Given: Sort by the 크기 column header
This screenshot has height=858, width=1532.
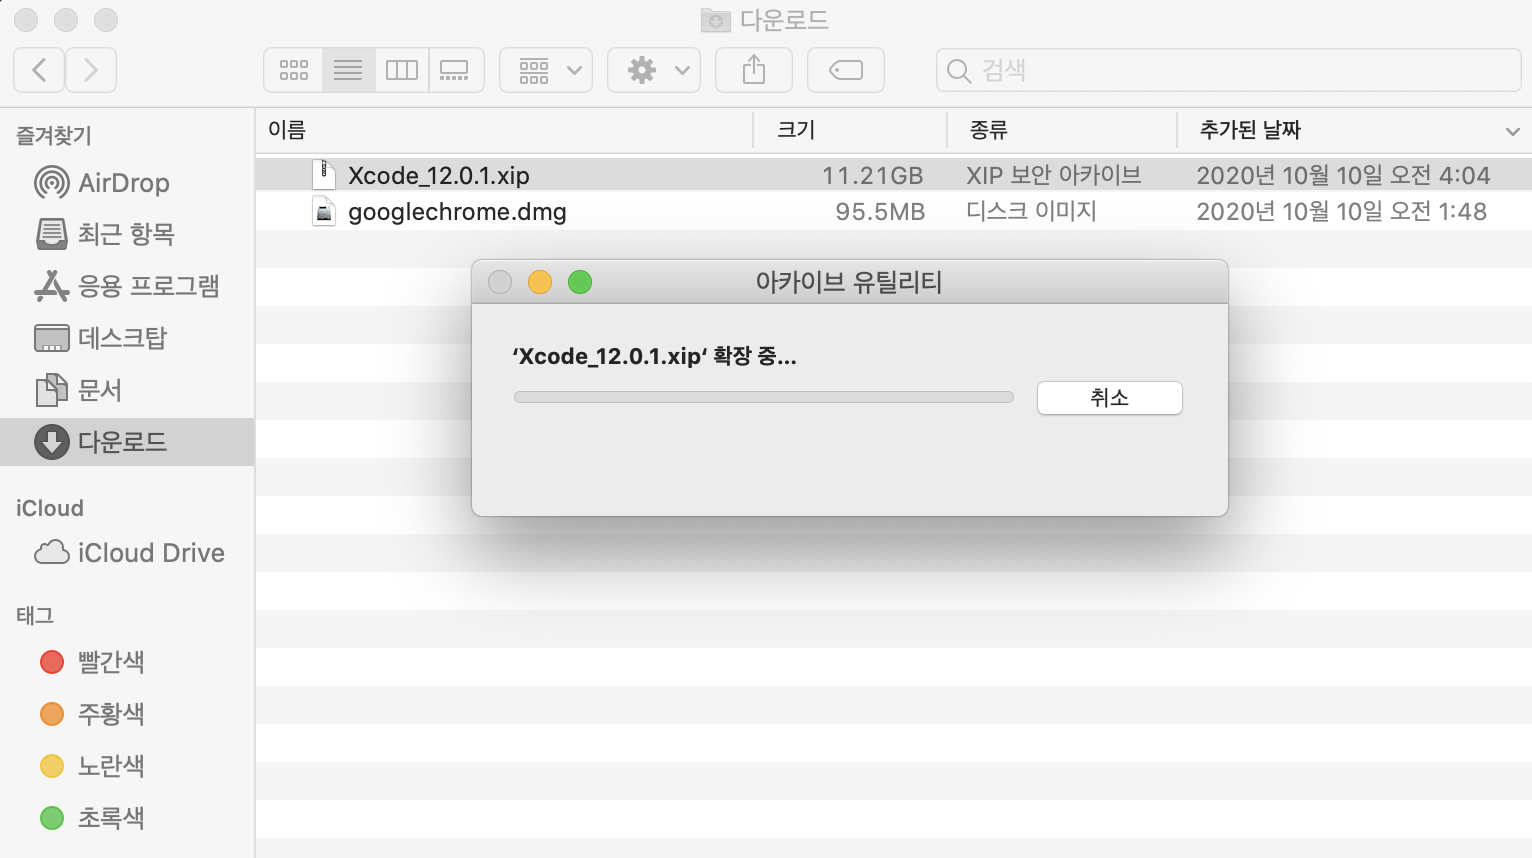Looking at the screenshot, I should point(797,130).
